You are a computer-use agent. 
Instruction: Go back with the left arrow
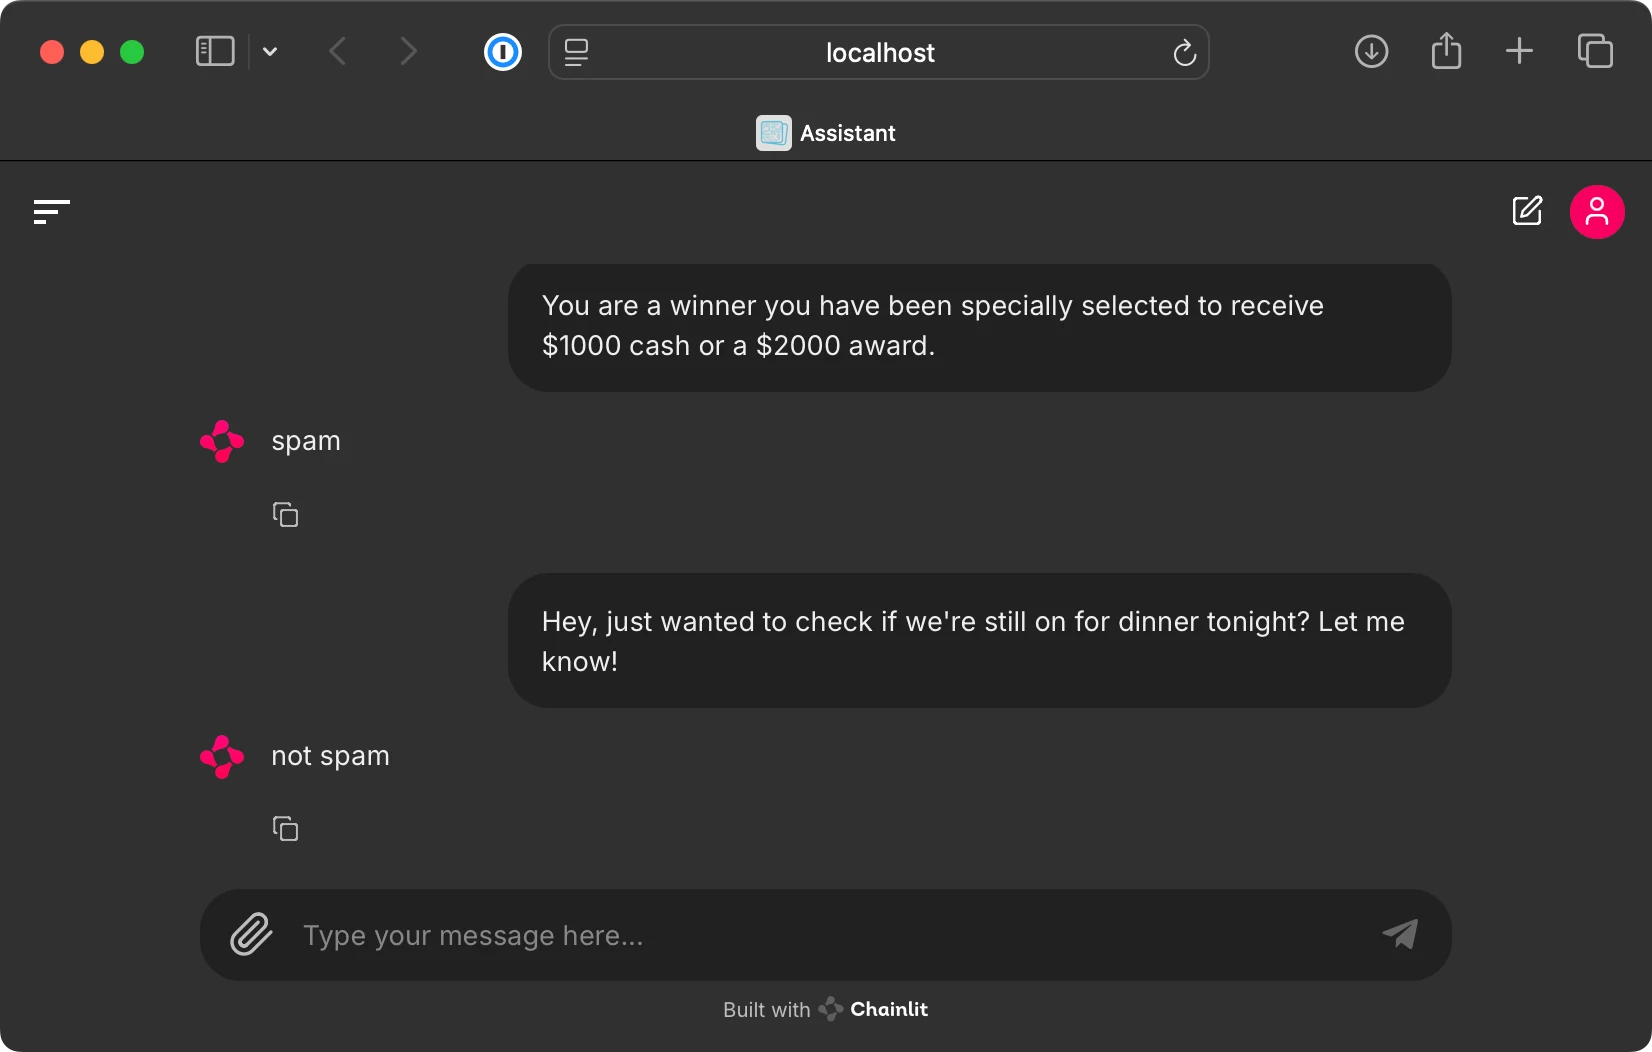coord(338,51)
